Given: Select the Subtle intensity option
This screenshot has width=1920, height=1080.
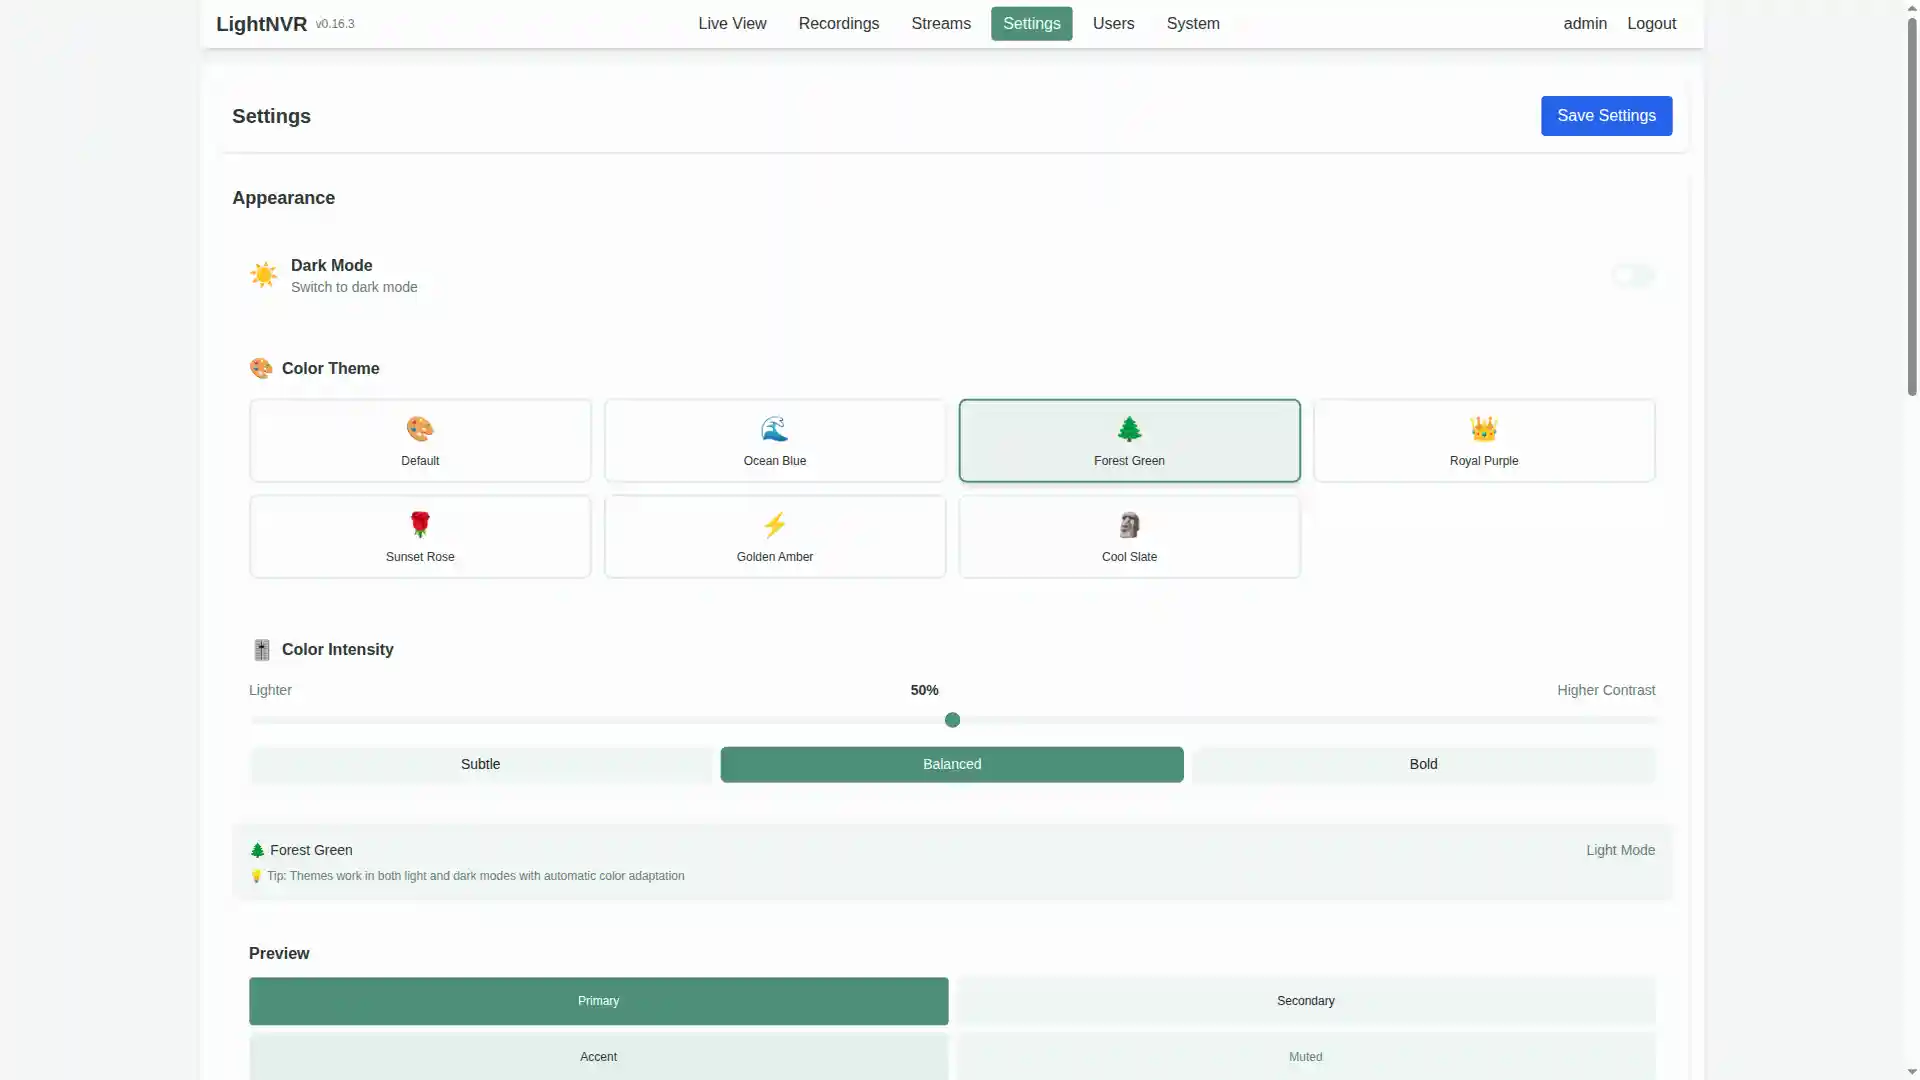Looking at the screenshot, I should click(480, 764).
